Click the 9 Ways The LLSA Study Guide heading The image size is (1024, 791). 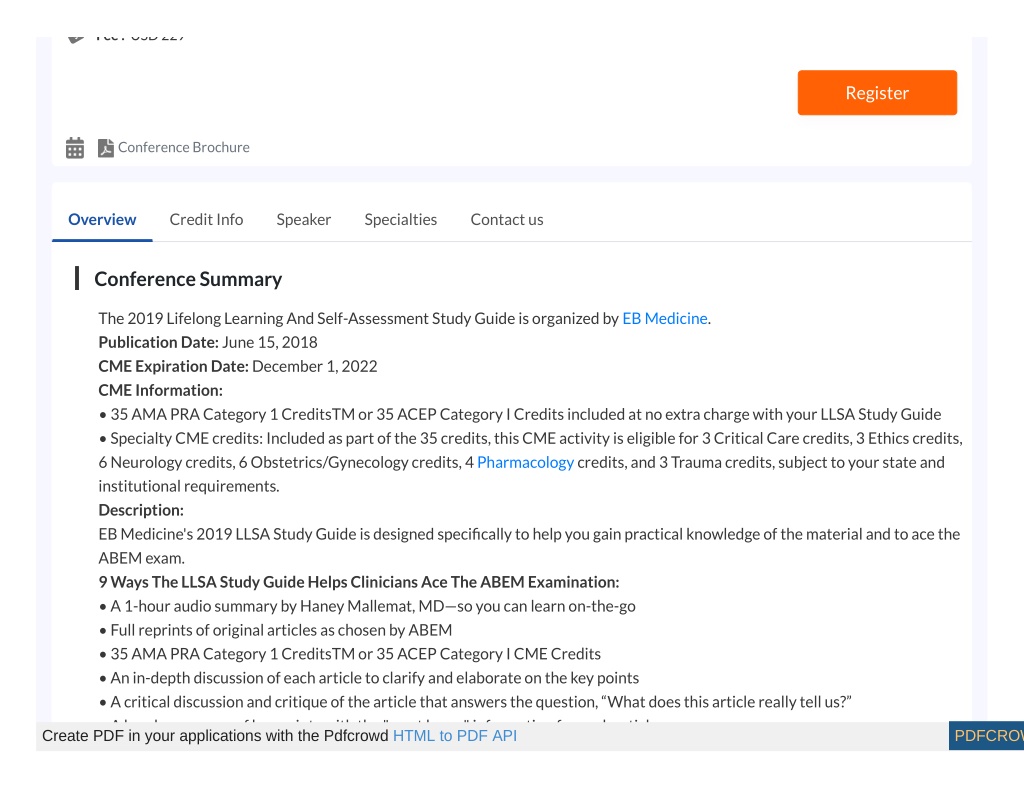359,582
